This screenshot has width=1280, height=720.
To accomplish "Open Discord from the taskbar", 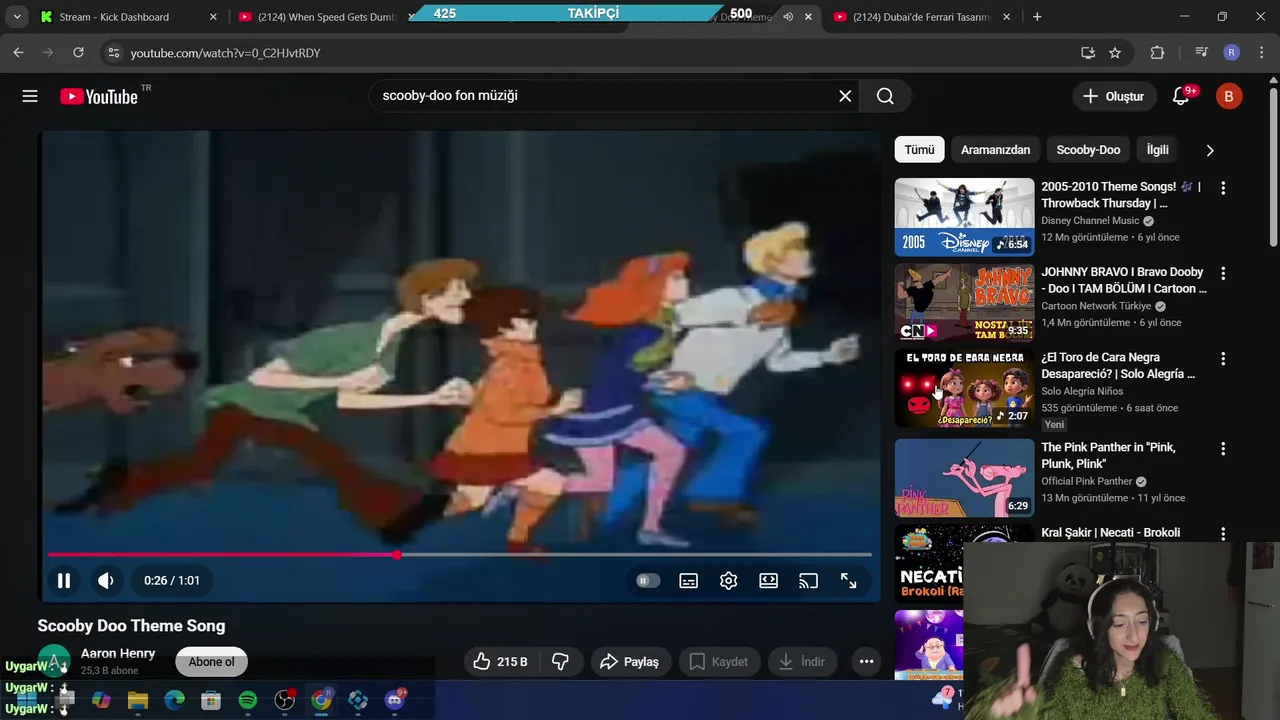I will (x=394, y=700).
